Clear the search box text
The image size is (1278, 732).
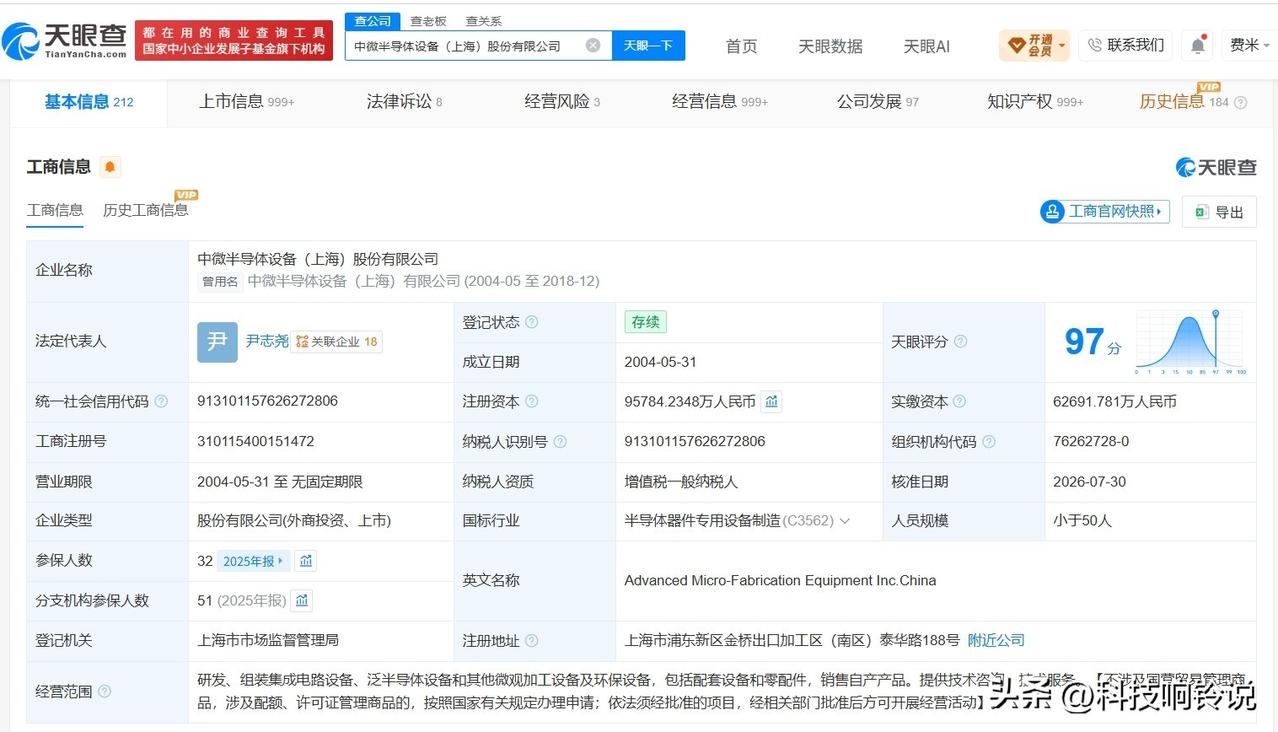click(593, 46)
